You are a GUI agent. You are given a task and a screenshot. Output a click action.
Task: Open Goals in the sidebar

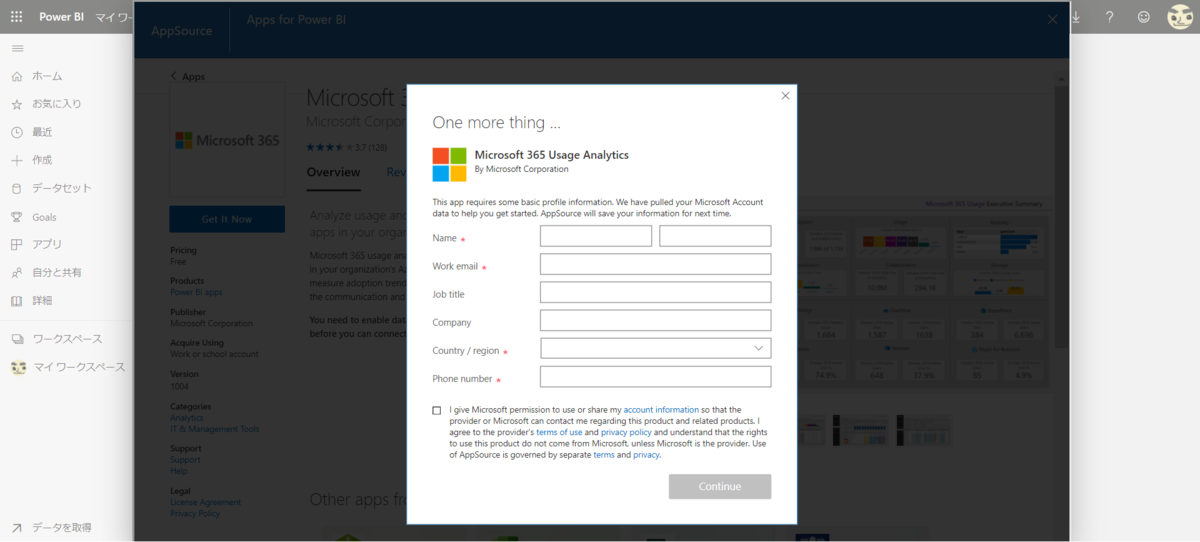44,217
